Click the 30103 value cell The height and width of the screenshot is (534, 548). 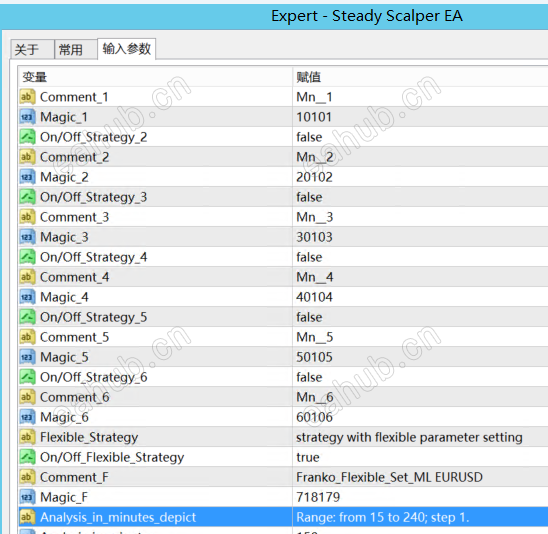[x=420, y=237]
